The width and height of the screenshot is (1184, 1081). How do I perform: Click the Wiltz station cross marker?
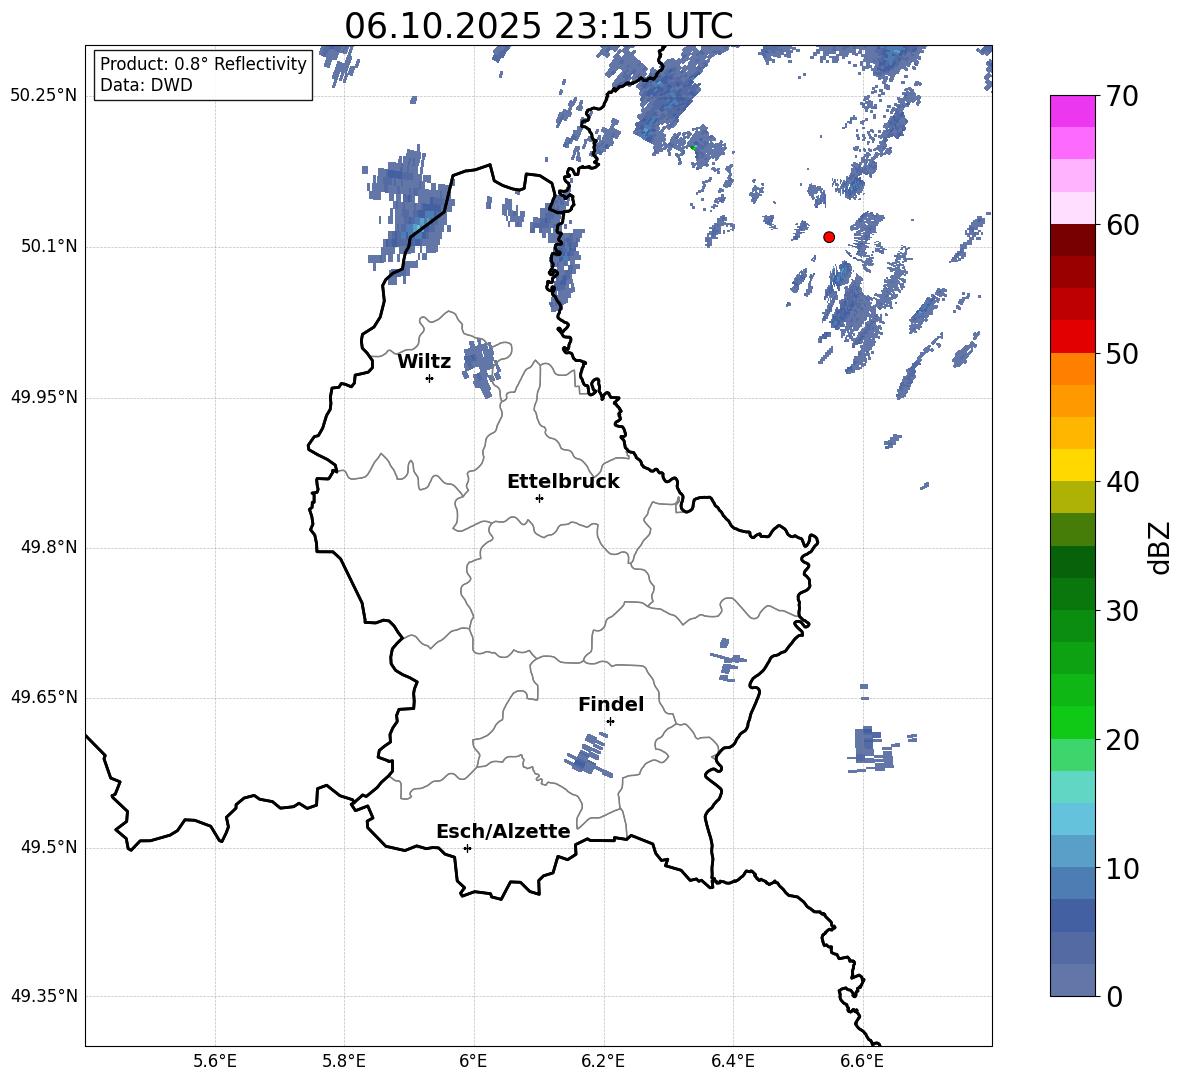(430, 378)
